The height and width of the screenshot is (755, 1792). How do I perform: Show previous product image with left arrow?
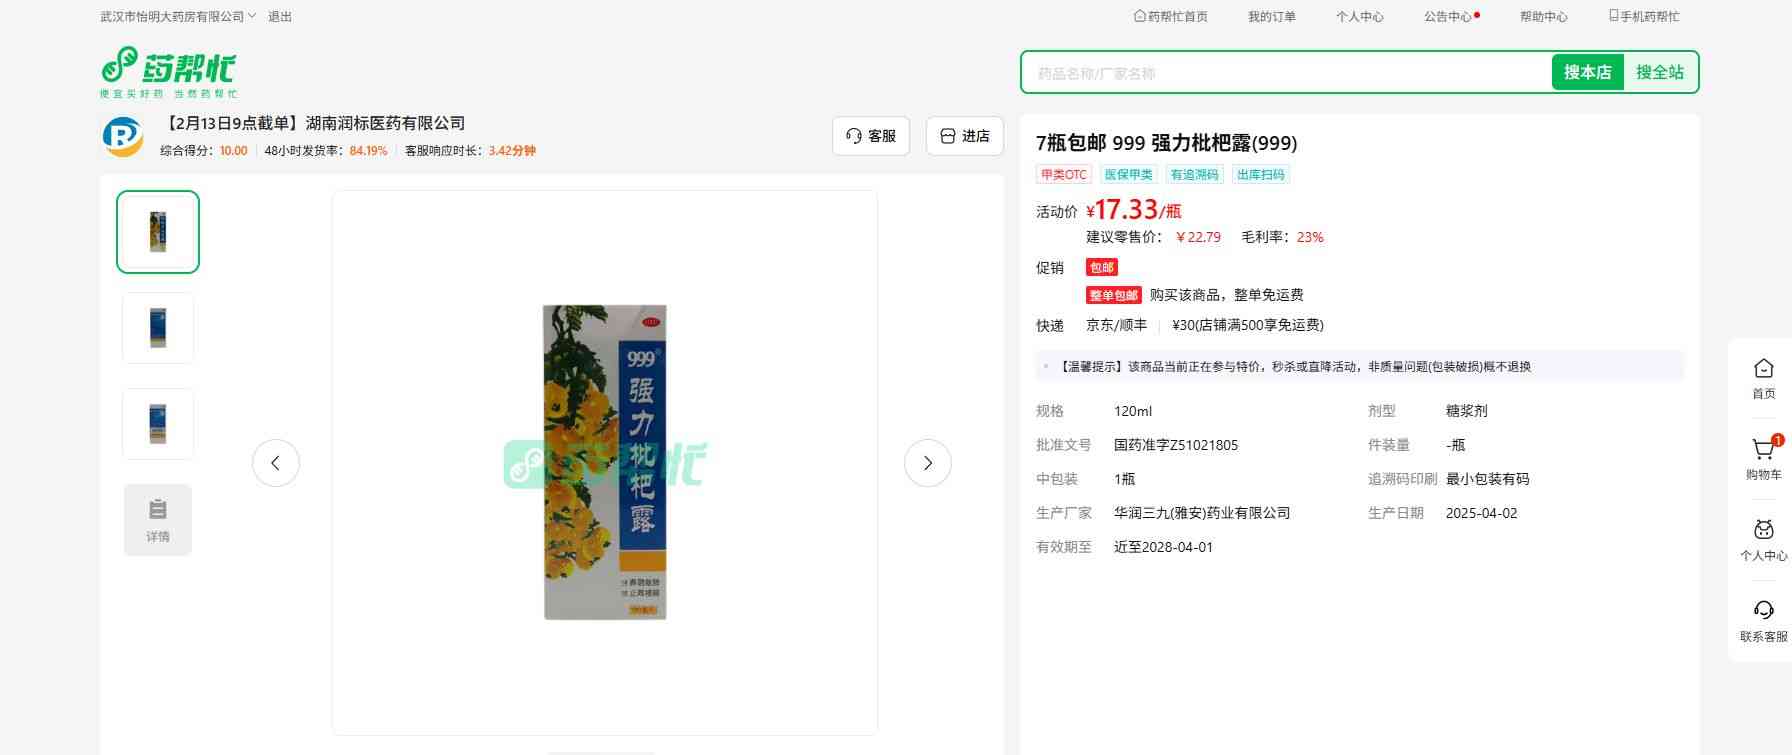click(x=276, y=463)
